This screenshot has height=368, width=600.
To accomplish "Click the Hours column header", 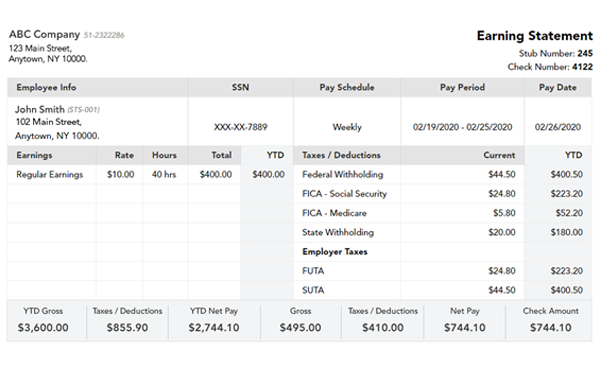I will point(164,155).
